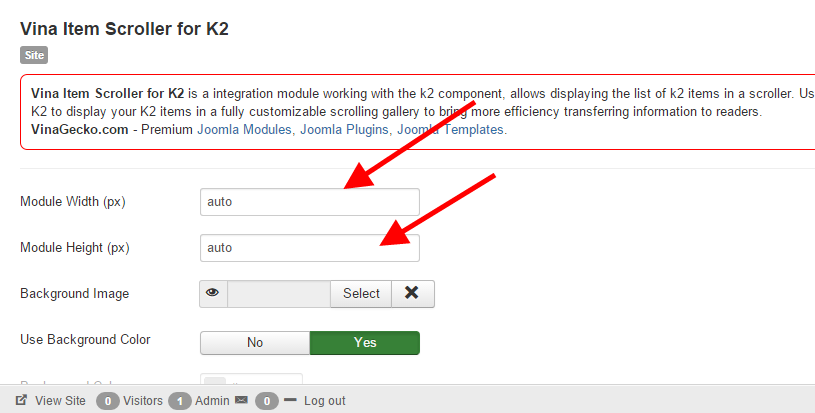The image size is (815, 413).
Task: Focus the Module Height (px) field
Action: (310, 248)
